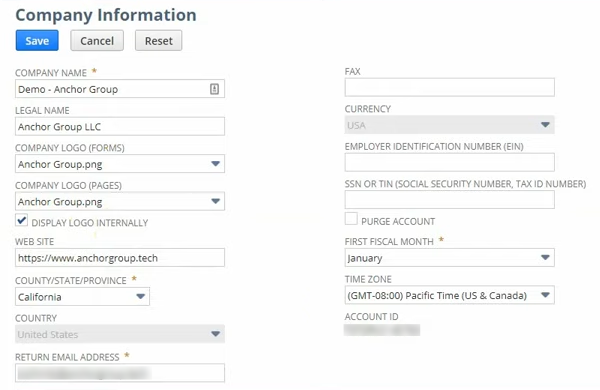Save the company information

tap(37, 40)
